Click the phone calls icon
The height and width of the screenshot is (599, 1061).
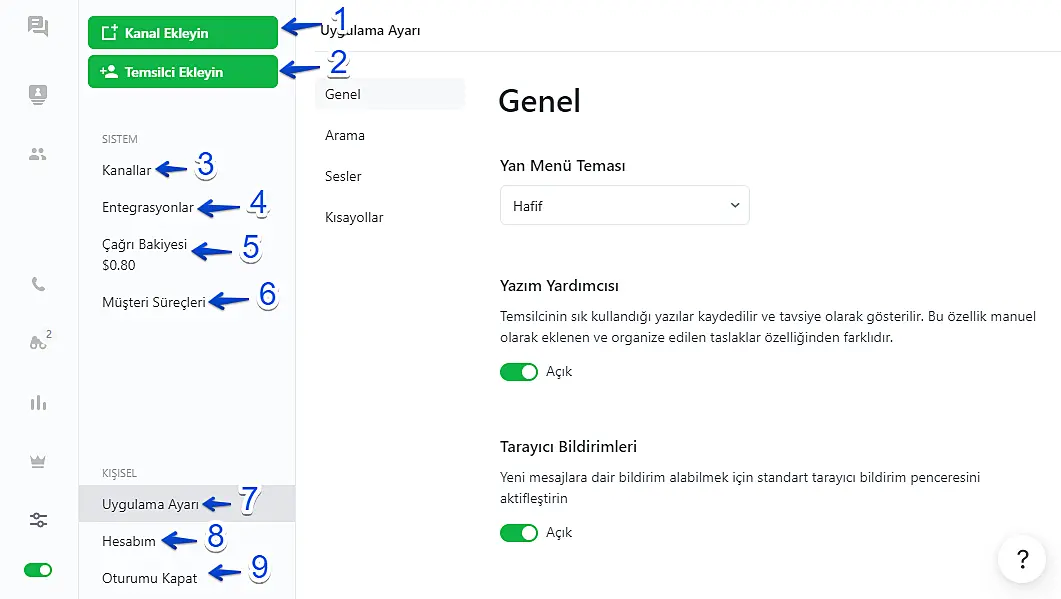[38, 284]
